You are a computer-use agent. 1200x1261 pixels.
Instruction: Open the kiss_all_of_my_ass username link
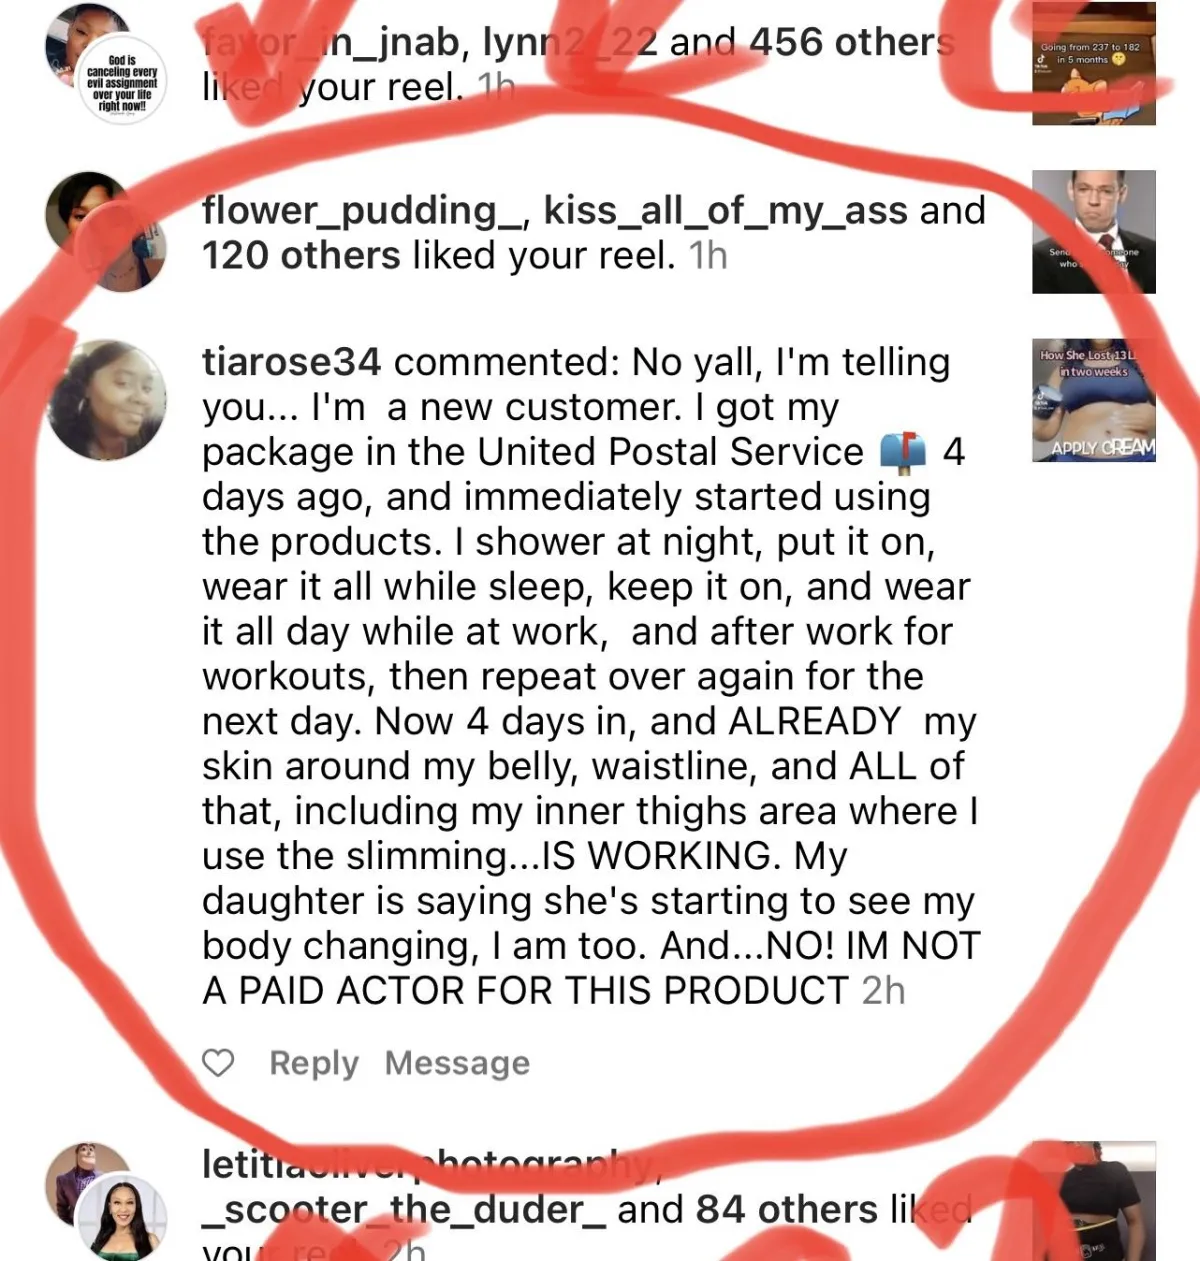(x=726, y=211)
